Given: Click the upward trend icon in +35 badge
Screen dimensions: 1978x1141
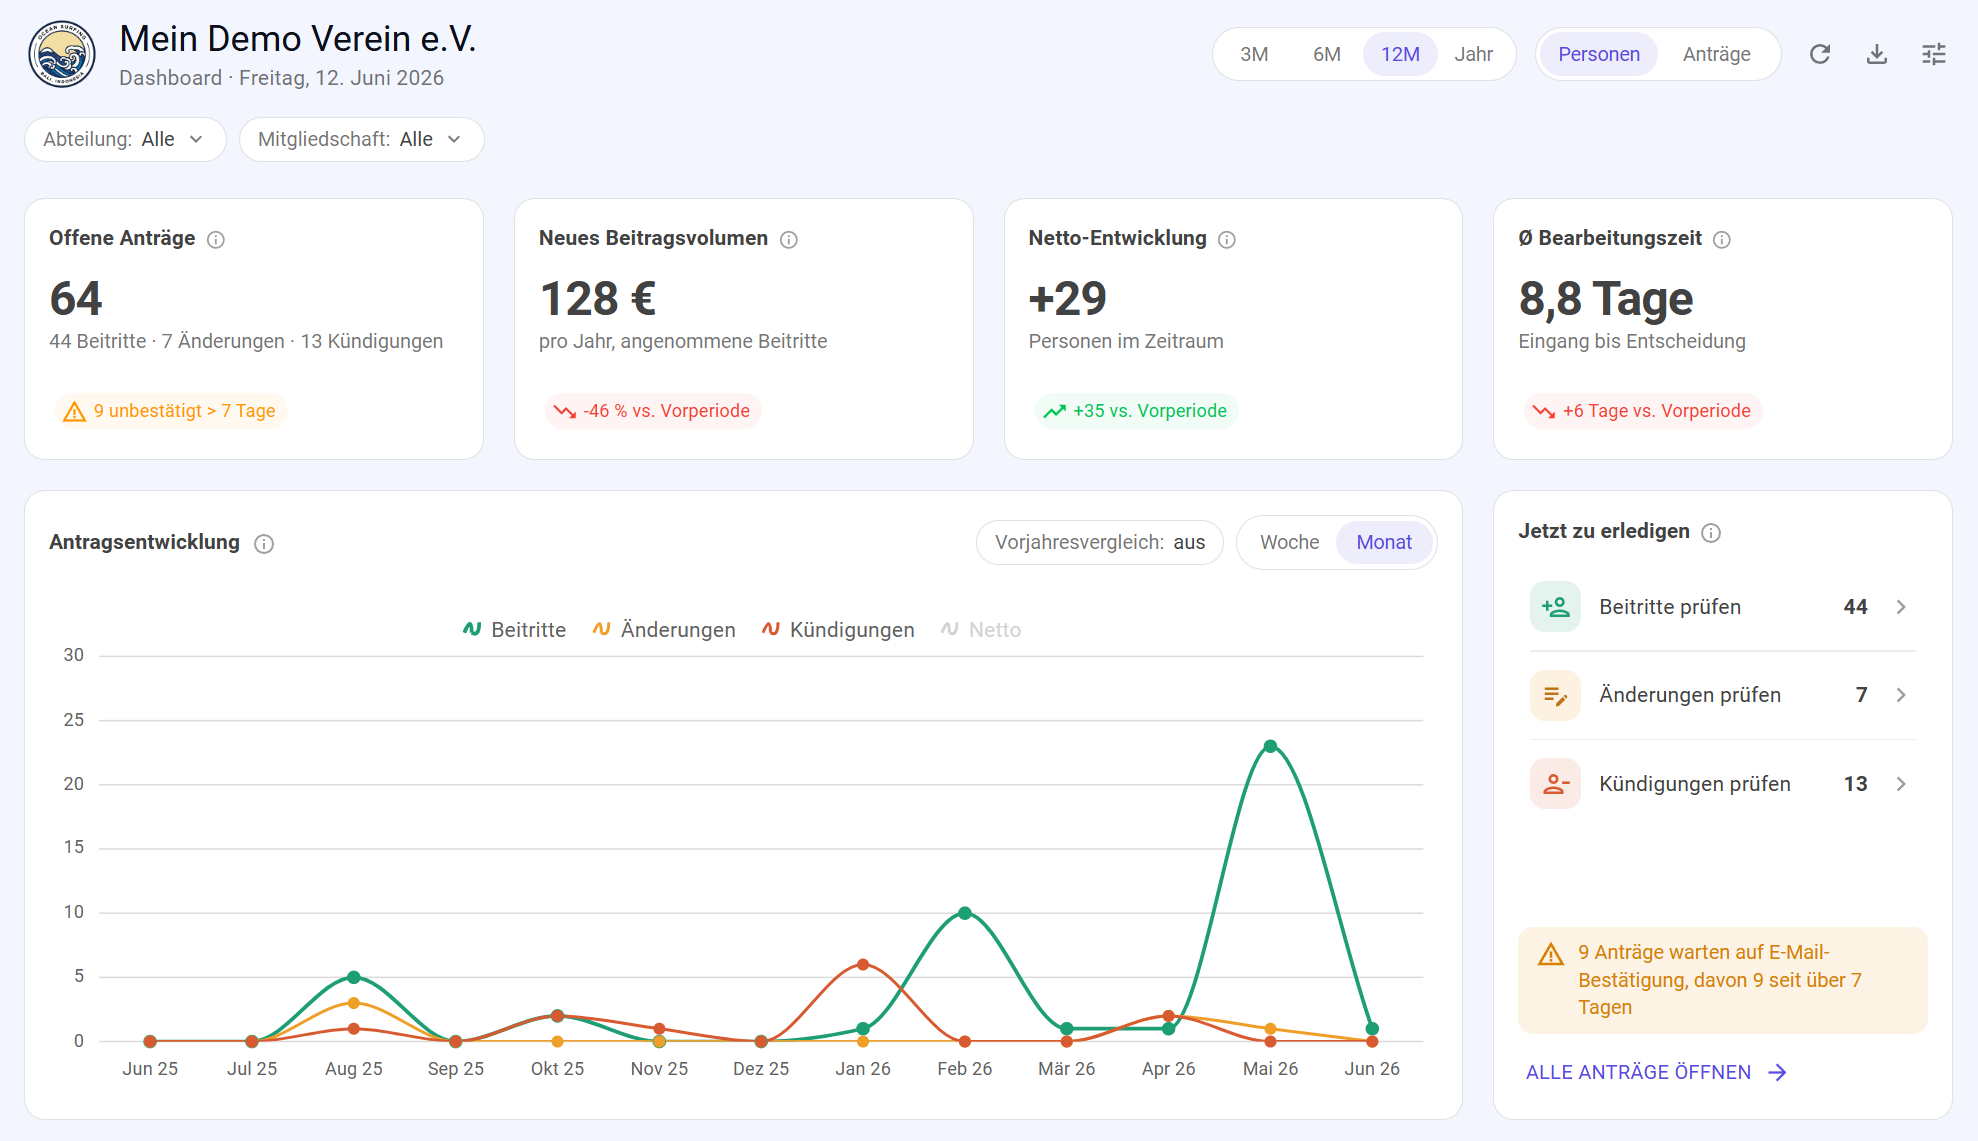Looking at the screenshot, I should pyautogui.click(x=1055, y=411).
